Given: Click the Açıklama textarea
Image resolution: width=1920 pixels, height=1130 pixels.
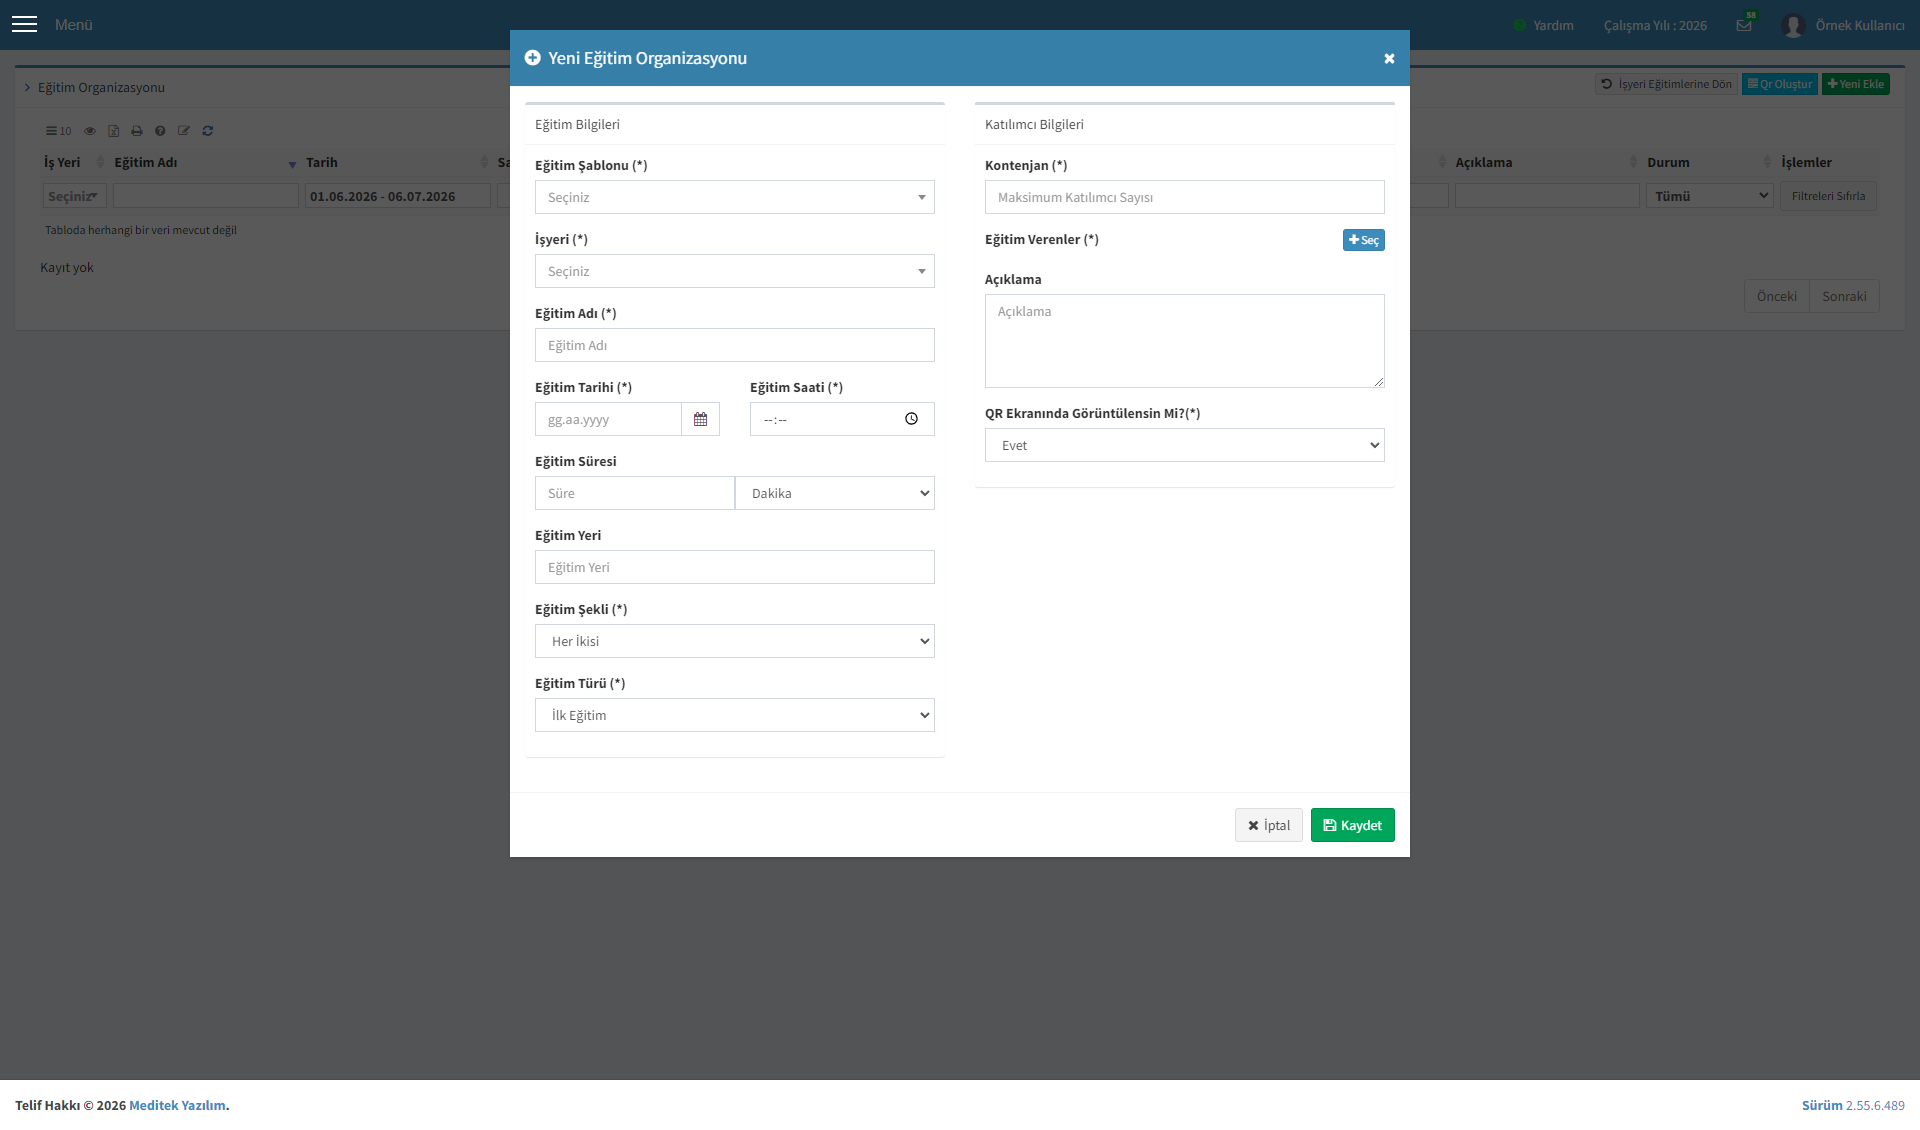Looking at the screenshot, I should (x=1185, y=341).
